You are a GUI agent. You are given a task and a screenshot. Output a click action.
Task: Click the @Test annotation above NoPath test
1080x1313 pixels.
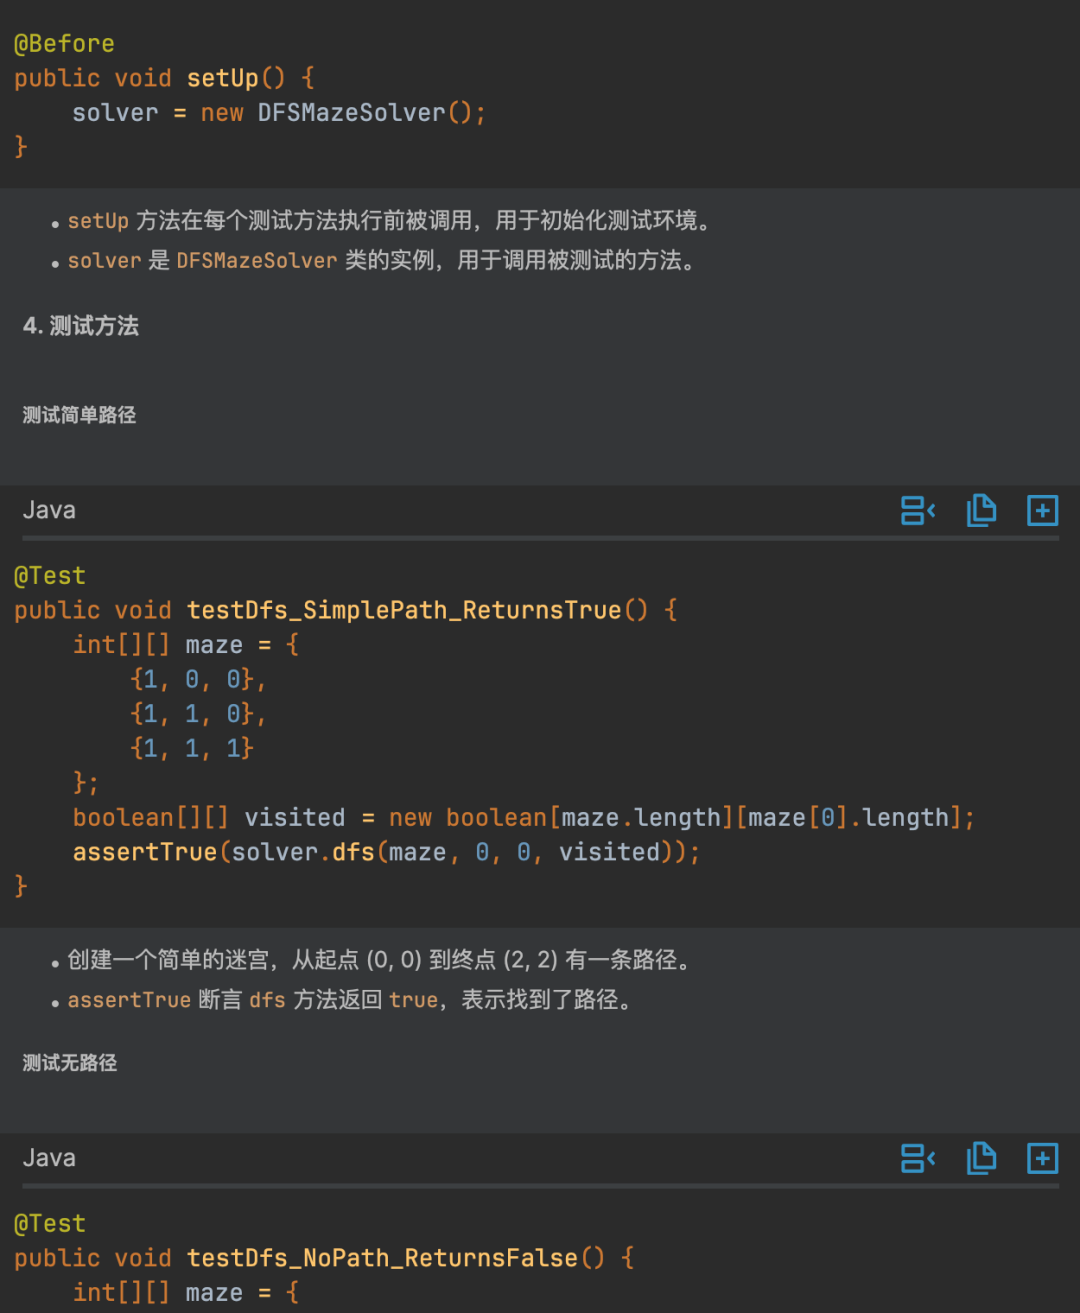point(50,1224)
